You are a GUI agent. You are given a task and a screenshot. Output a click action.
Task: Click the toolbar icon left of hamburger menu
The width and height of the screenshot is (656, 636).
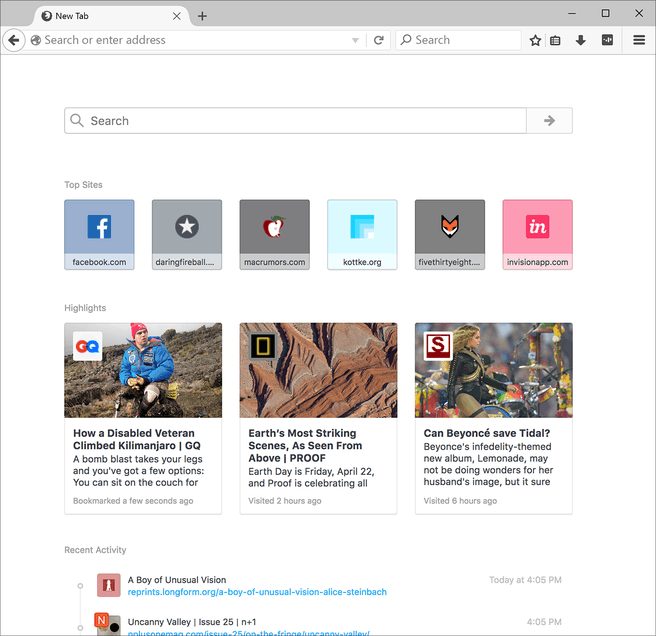point(607,40)
